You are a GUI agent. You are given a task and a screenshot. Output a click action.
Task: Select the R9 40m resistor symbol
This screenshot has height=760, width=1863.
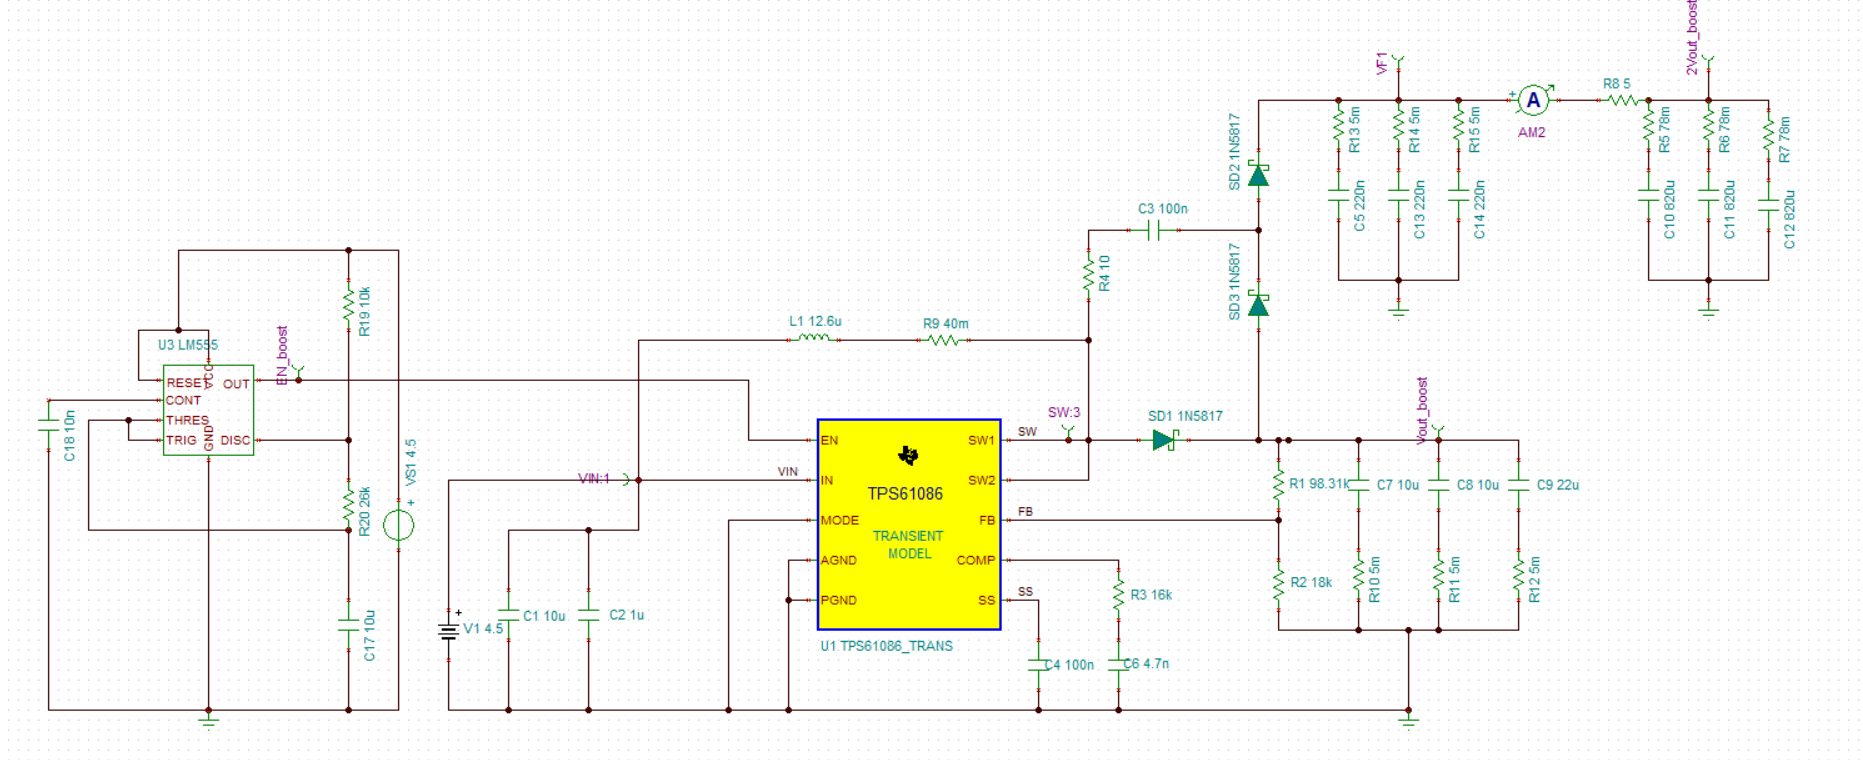[944, 340]
